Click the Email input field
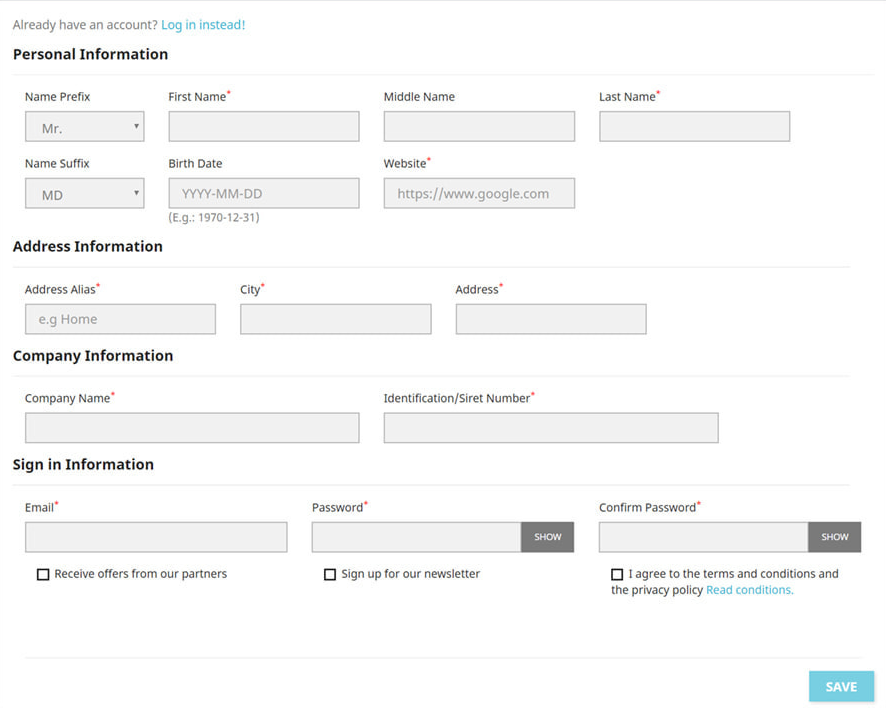The width and height of the screenshot is (886, 708). 156,537
